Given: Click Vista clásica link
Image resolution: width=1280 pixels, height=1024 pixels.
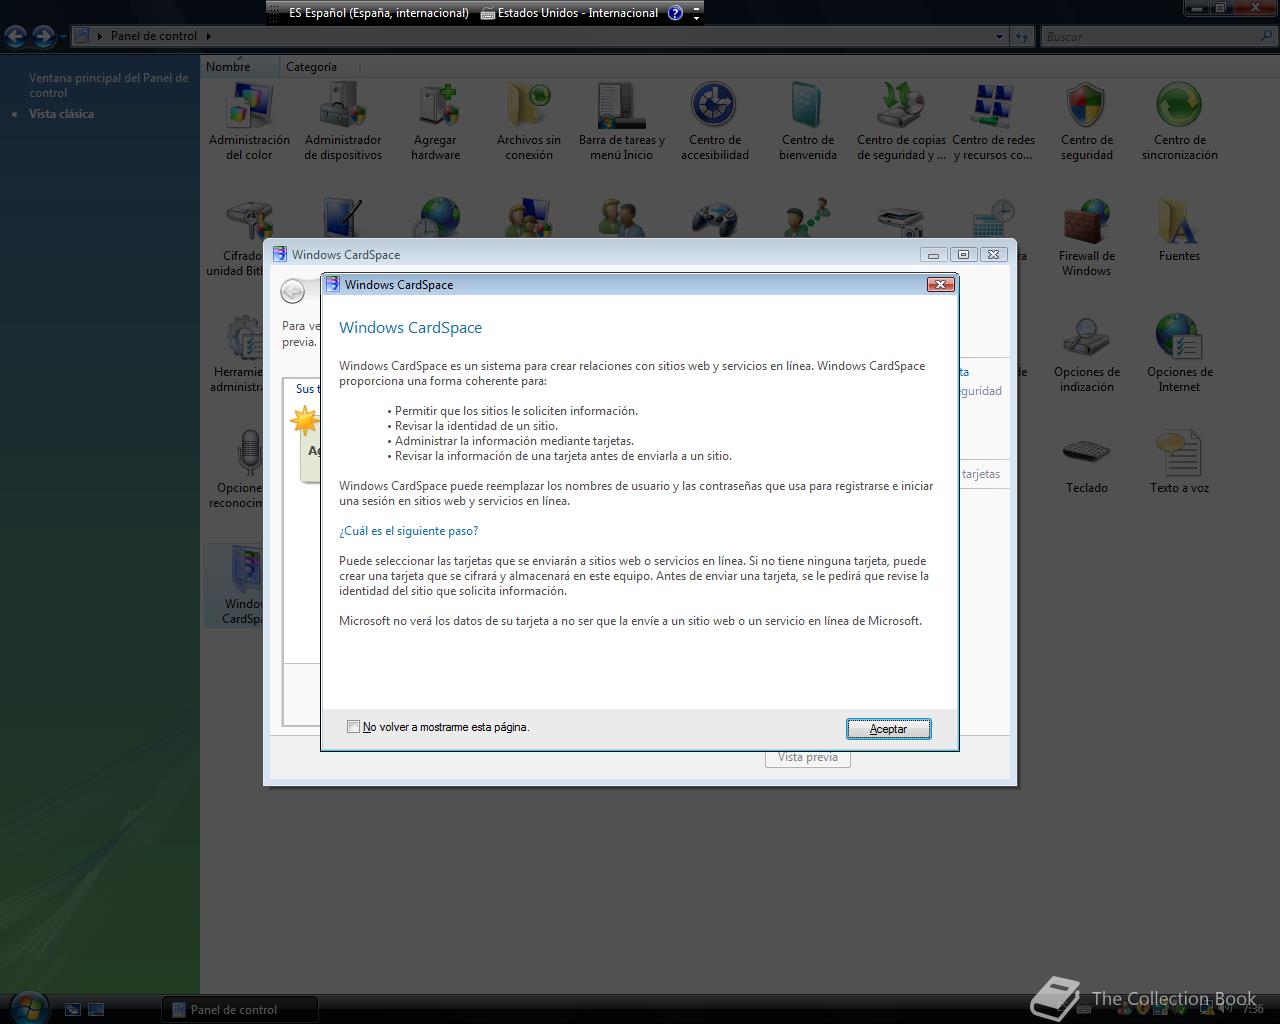Looking at the screenshot, I should click(61, 114).
